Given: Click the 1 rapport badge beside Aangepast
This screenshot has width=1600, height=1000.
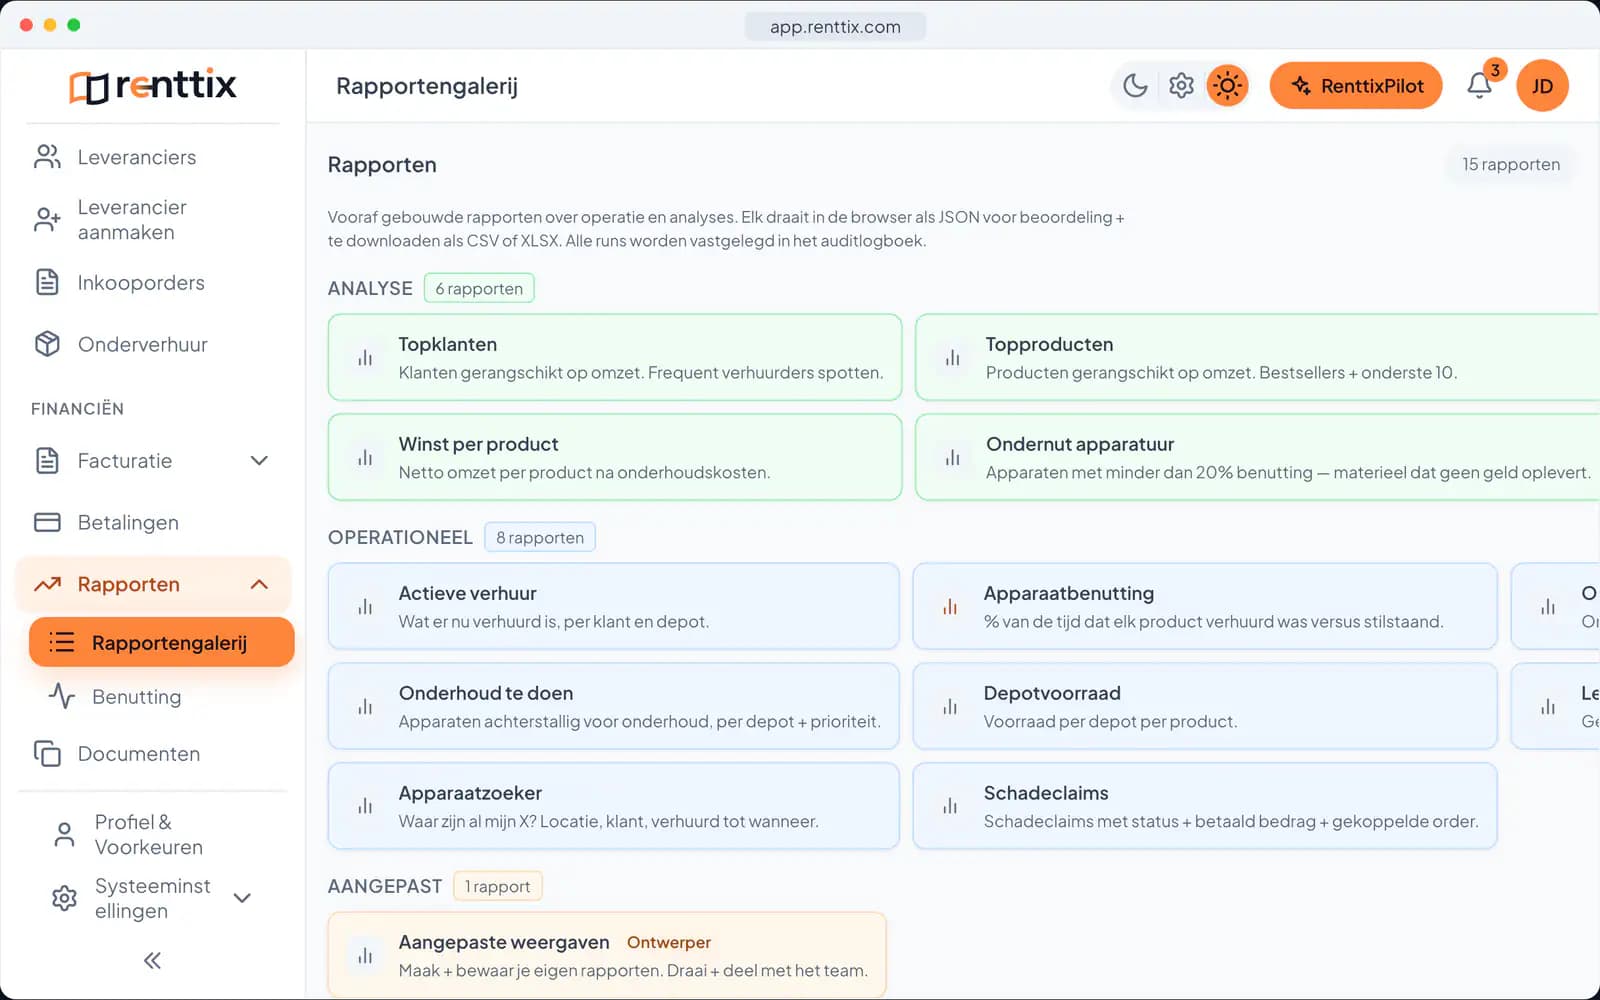Looking at the screenshot, I should pos(498,886).
